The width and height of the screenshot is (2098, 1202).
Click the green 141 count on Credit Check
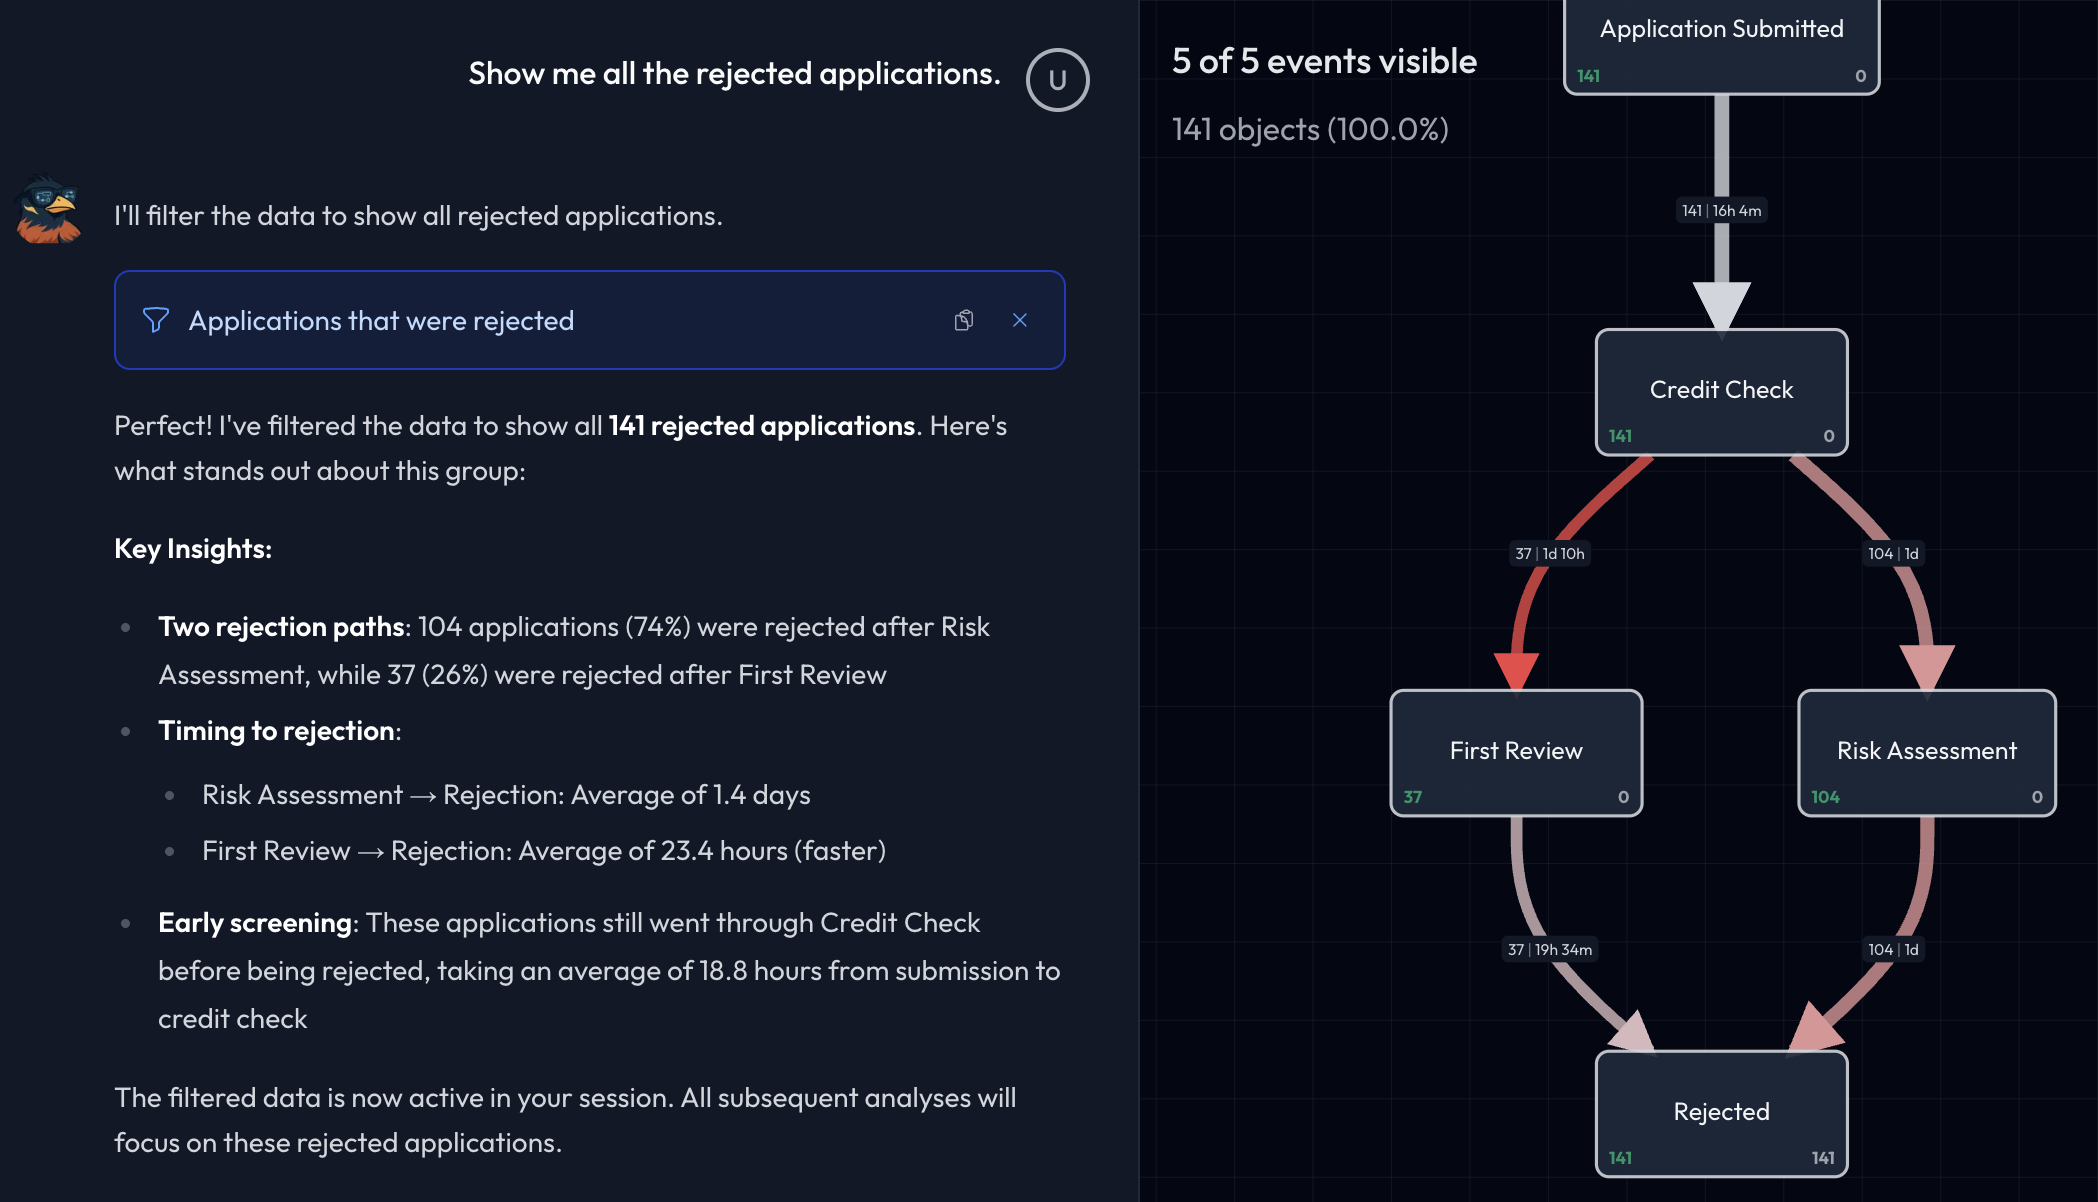[1620, 435]
